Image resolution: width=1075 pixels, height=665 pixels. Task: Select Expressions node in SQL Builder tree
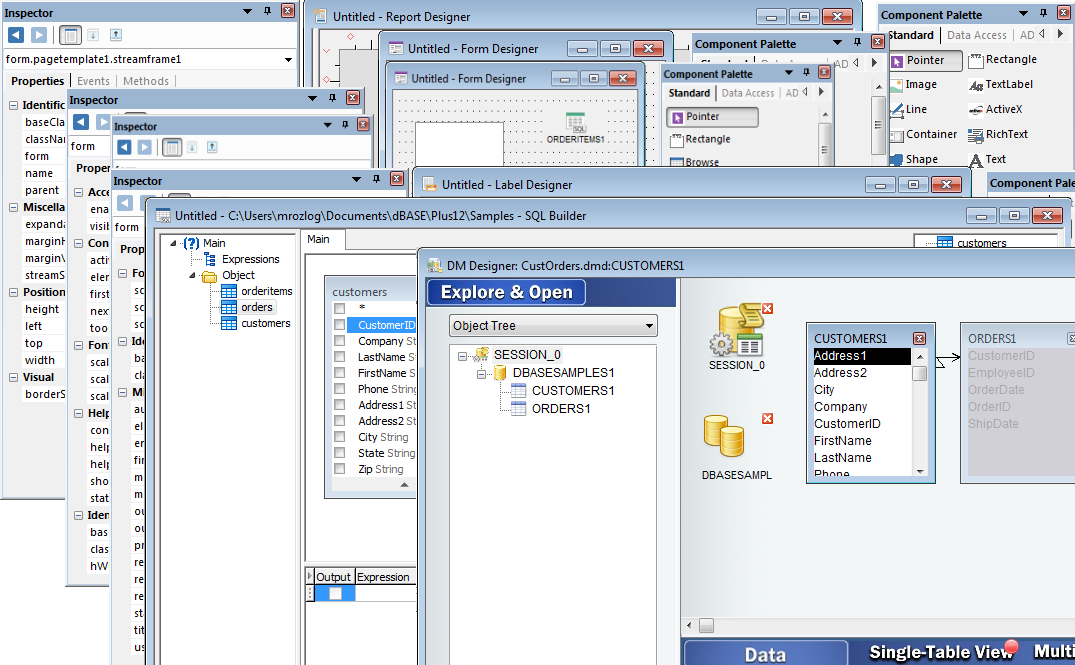(x=250, y=259)
